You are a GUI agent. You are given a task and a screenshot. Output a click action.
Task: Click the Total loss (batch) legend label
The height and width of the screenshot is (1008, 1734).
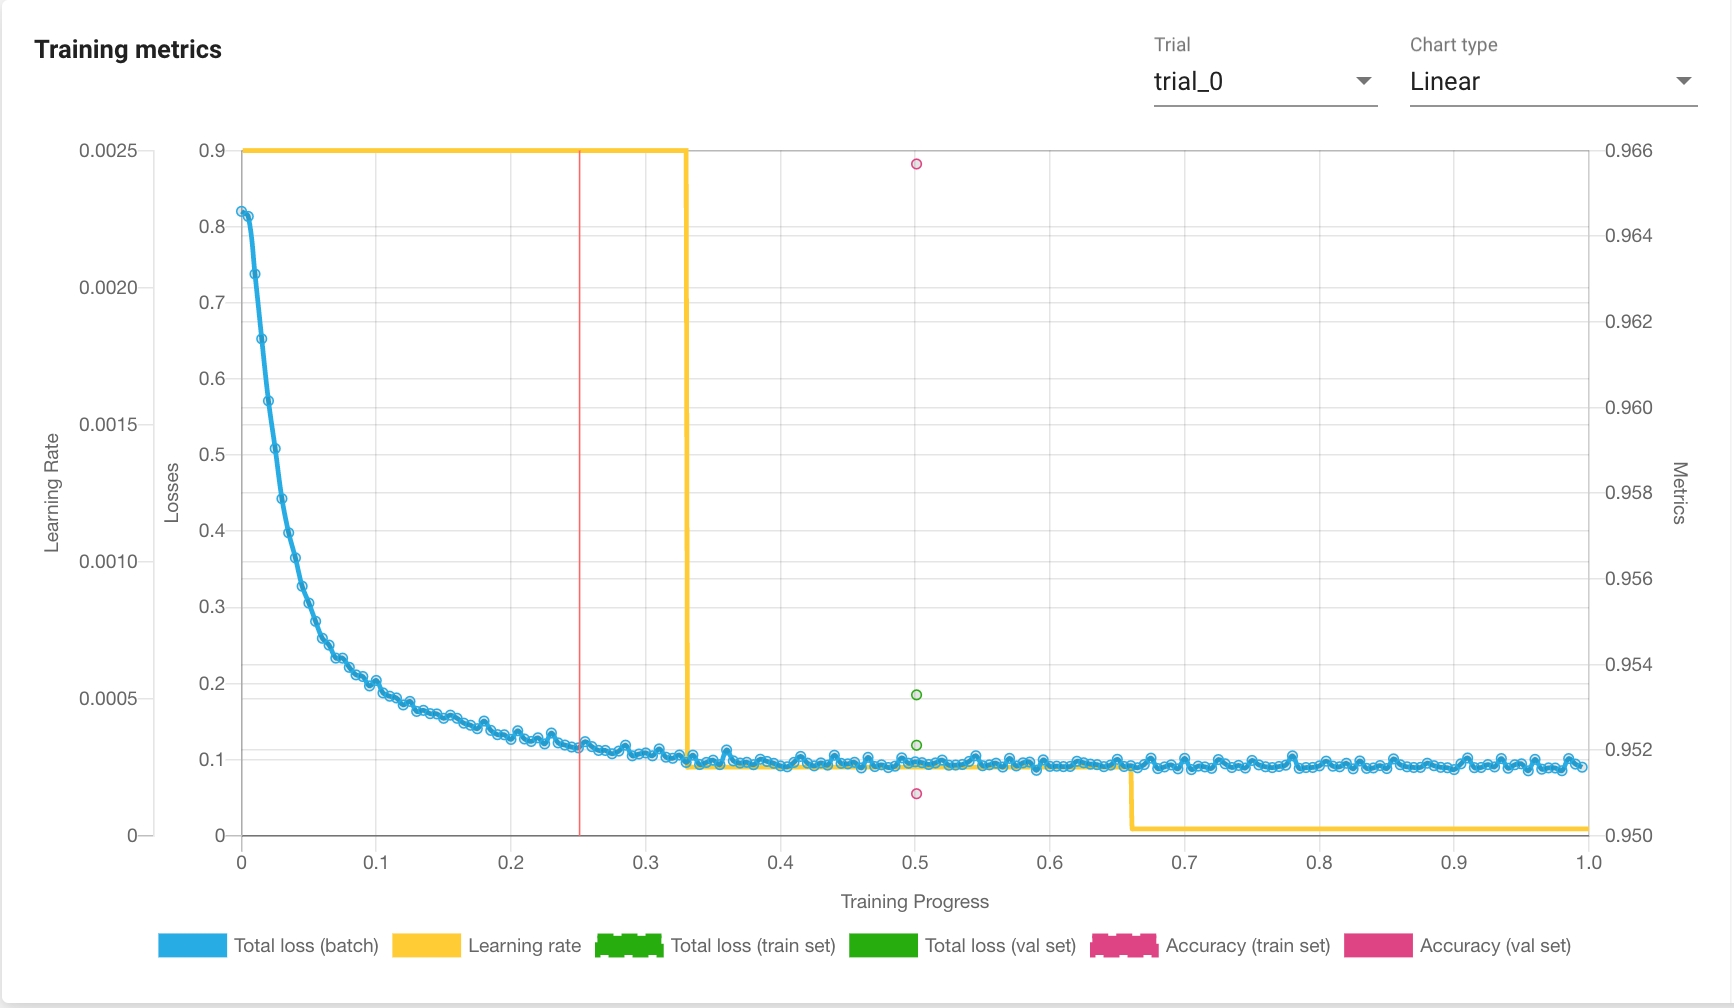(306, 946)
